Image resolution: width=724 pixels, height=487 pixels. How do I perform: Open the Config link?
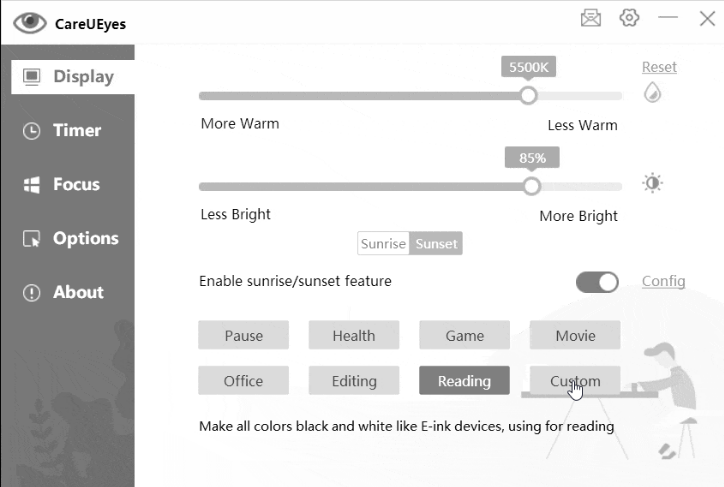tap(663, 281)
